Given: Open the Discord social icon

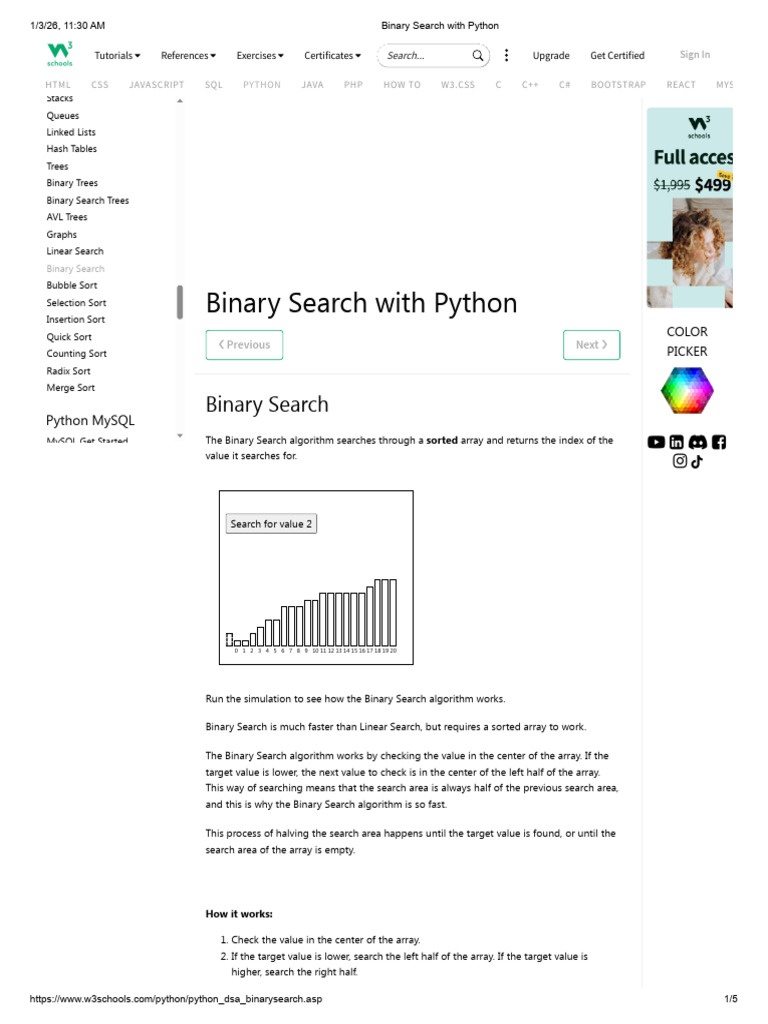Looking at the screenshot, I should coord(697,442).
